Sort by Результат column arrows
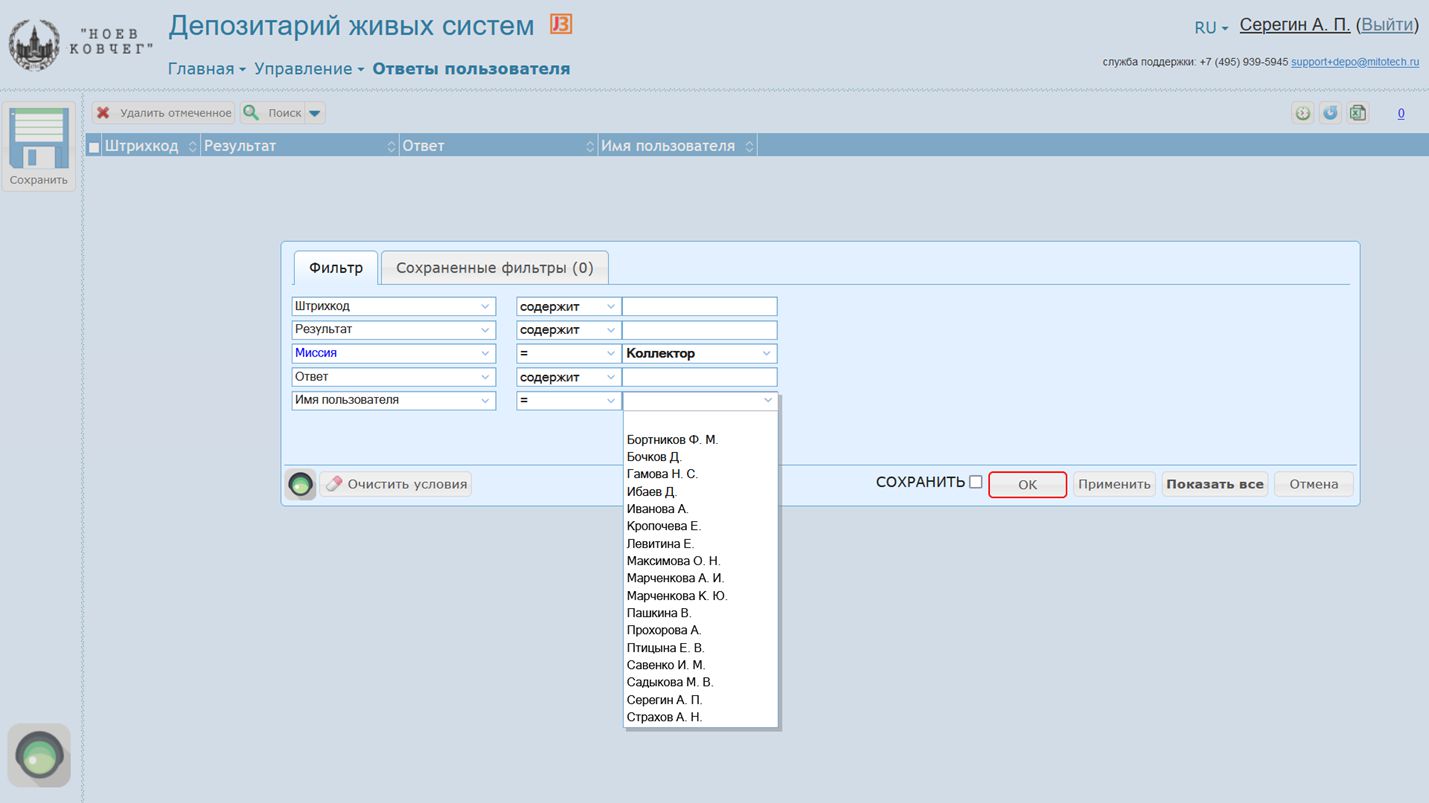 391,146
